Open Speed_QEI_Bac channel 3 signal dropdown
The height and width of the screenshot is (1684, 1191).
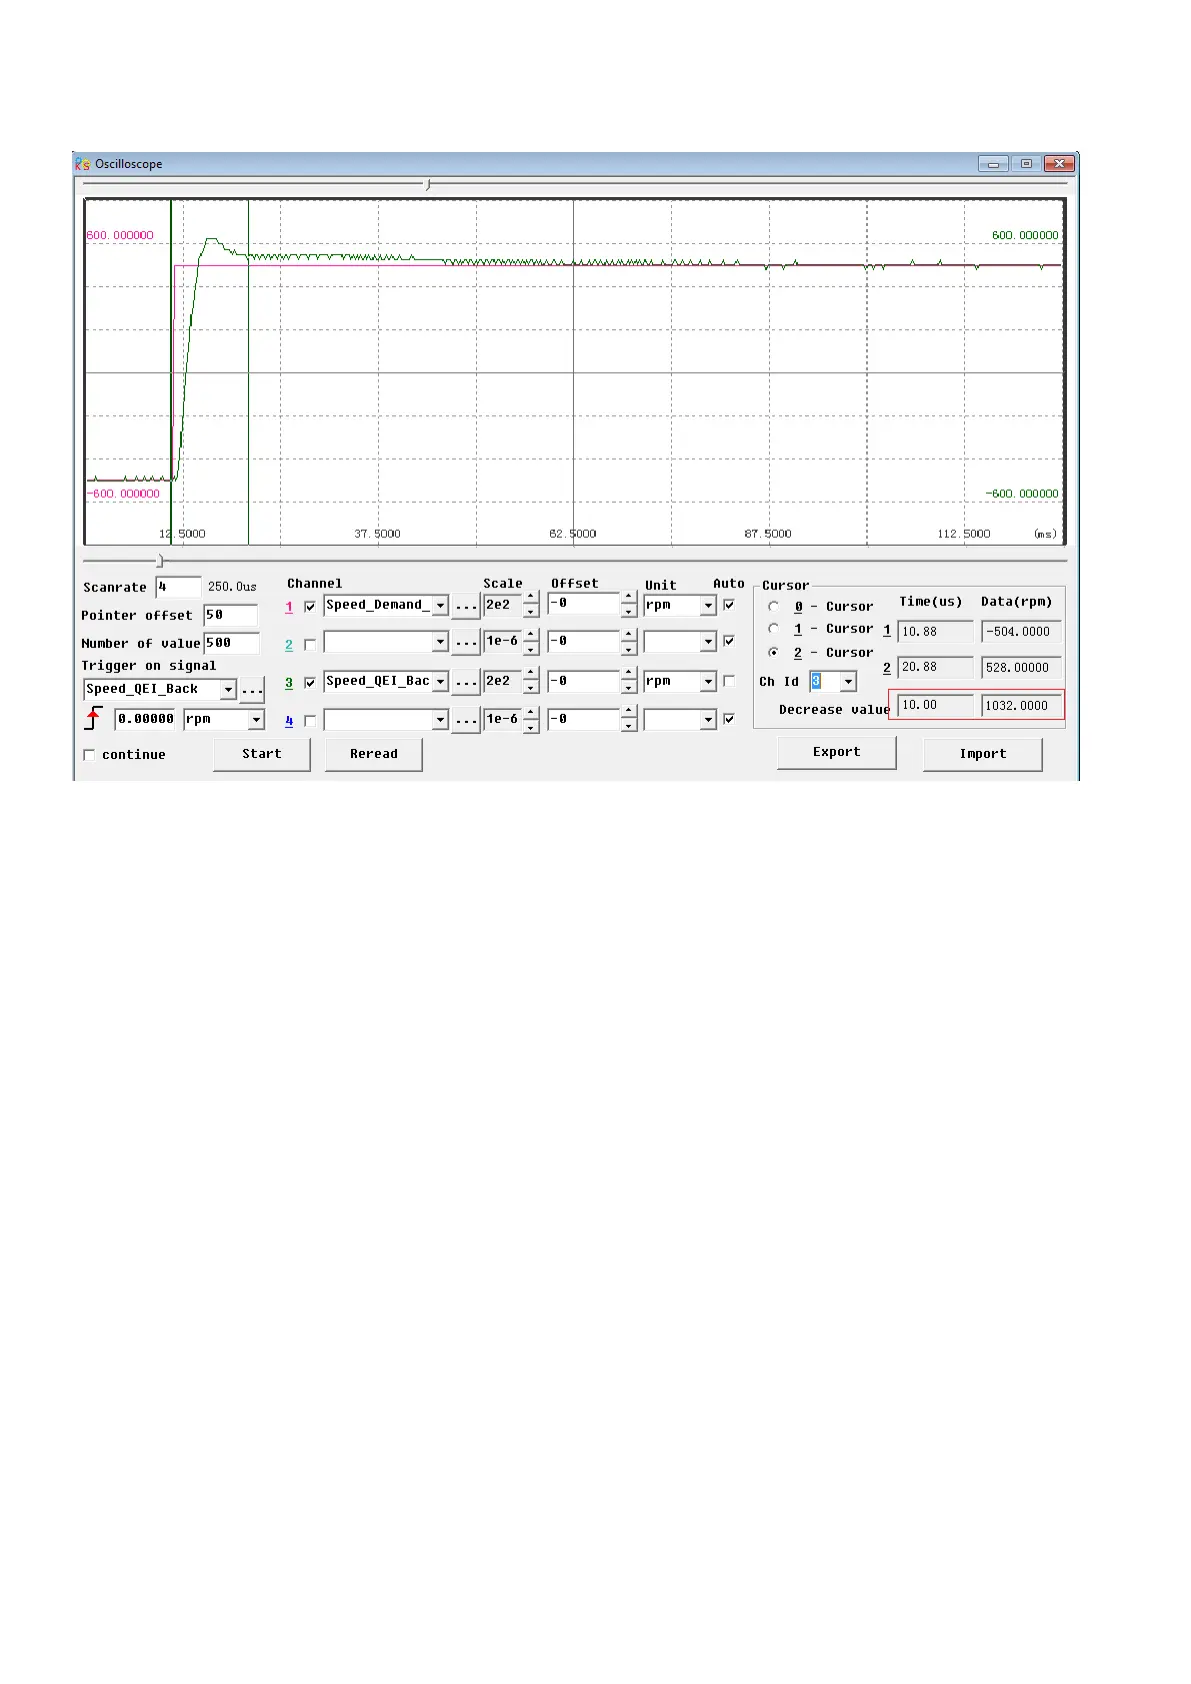click(x=440, y=682)
